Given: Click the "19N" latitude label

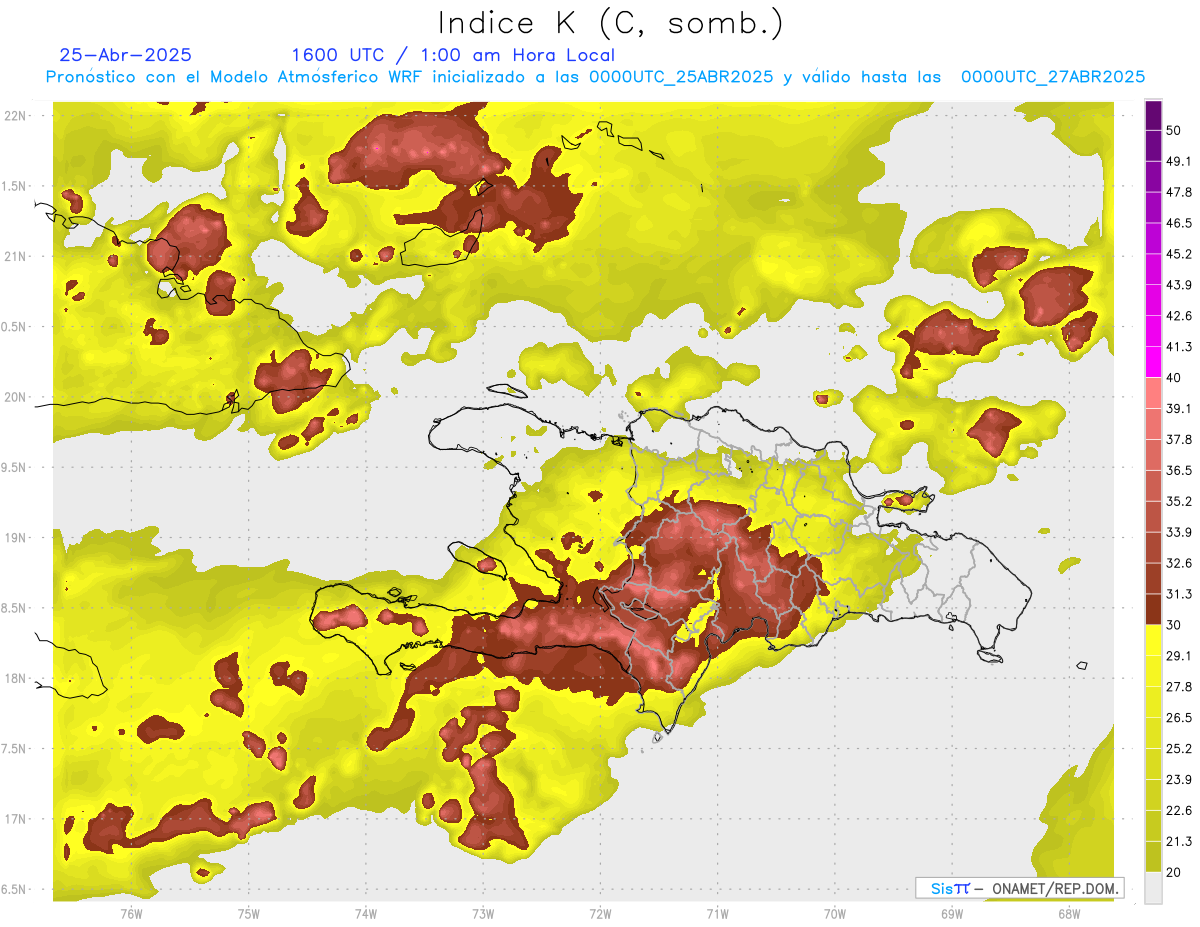Looking at the screenshot, I should click(16, 537).
